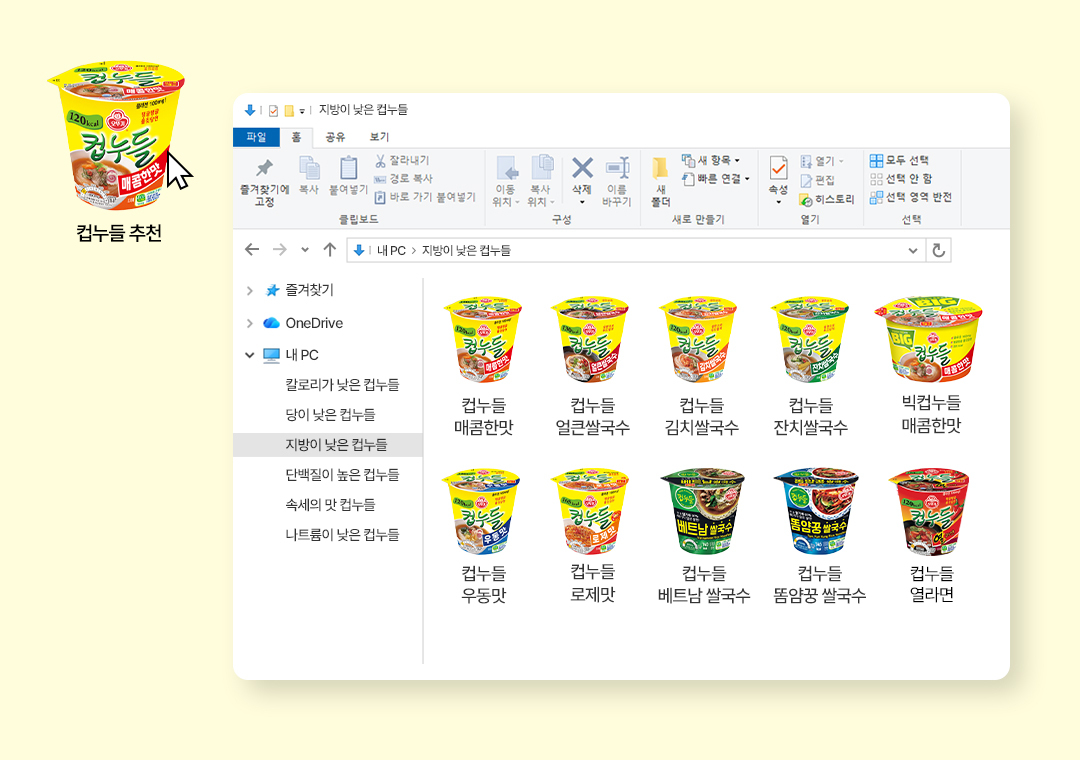Click the 편집 edit option
The width and height of the screenshot is (1080, 760).
coord(818,181)
